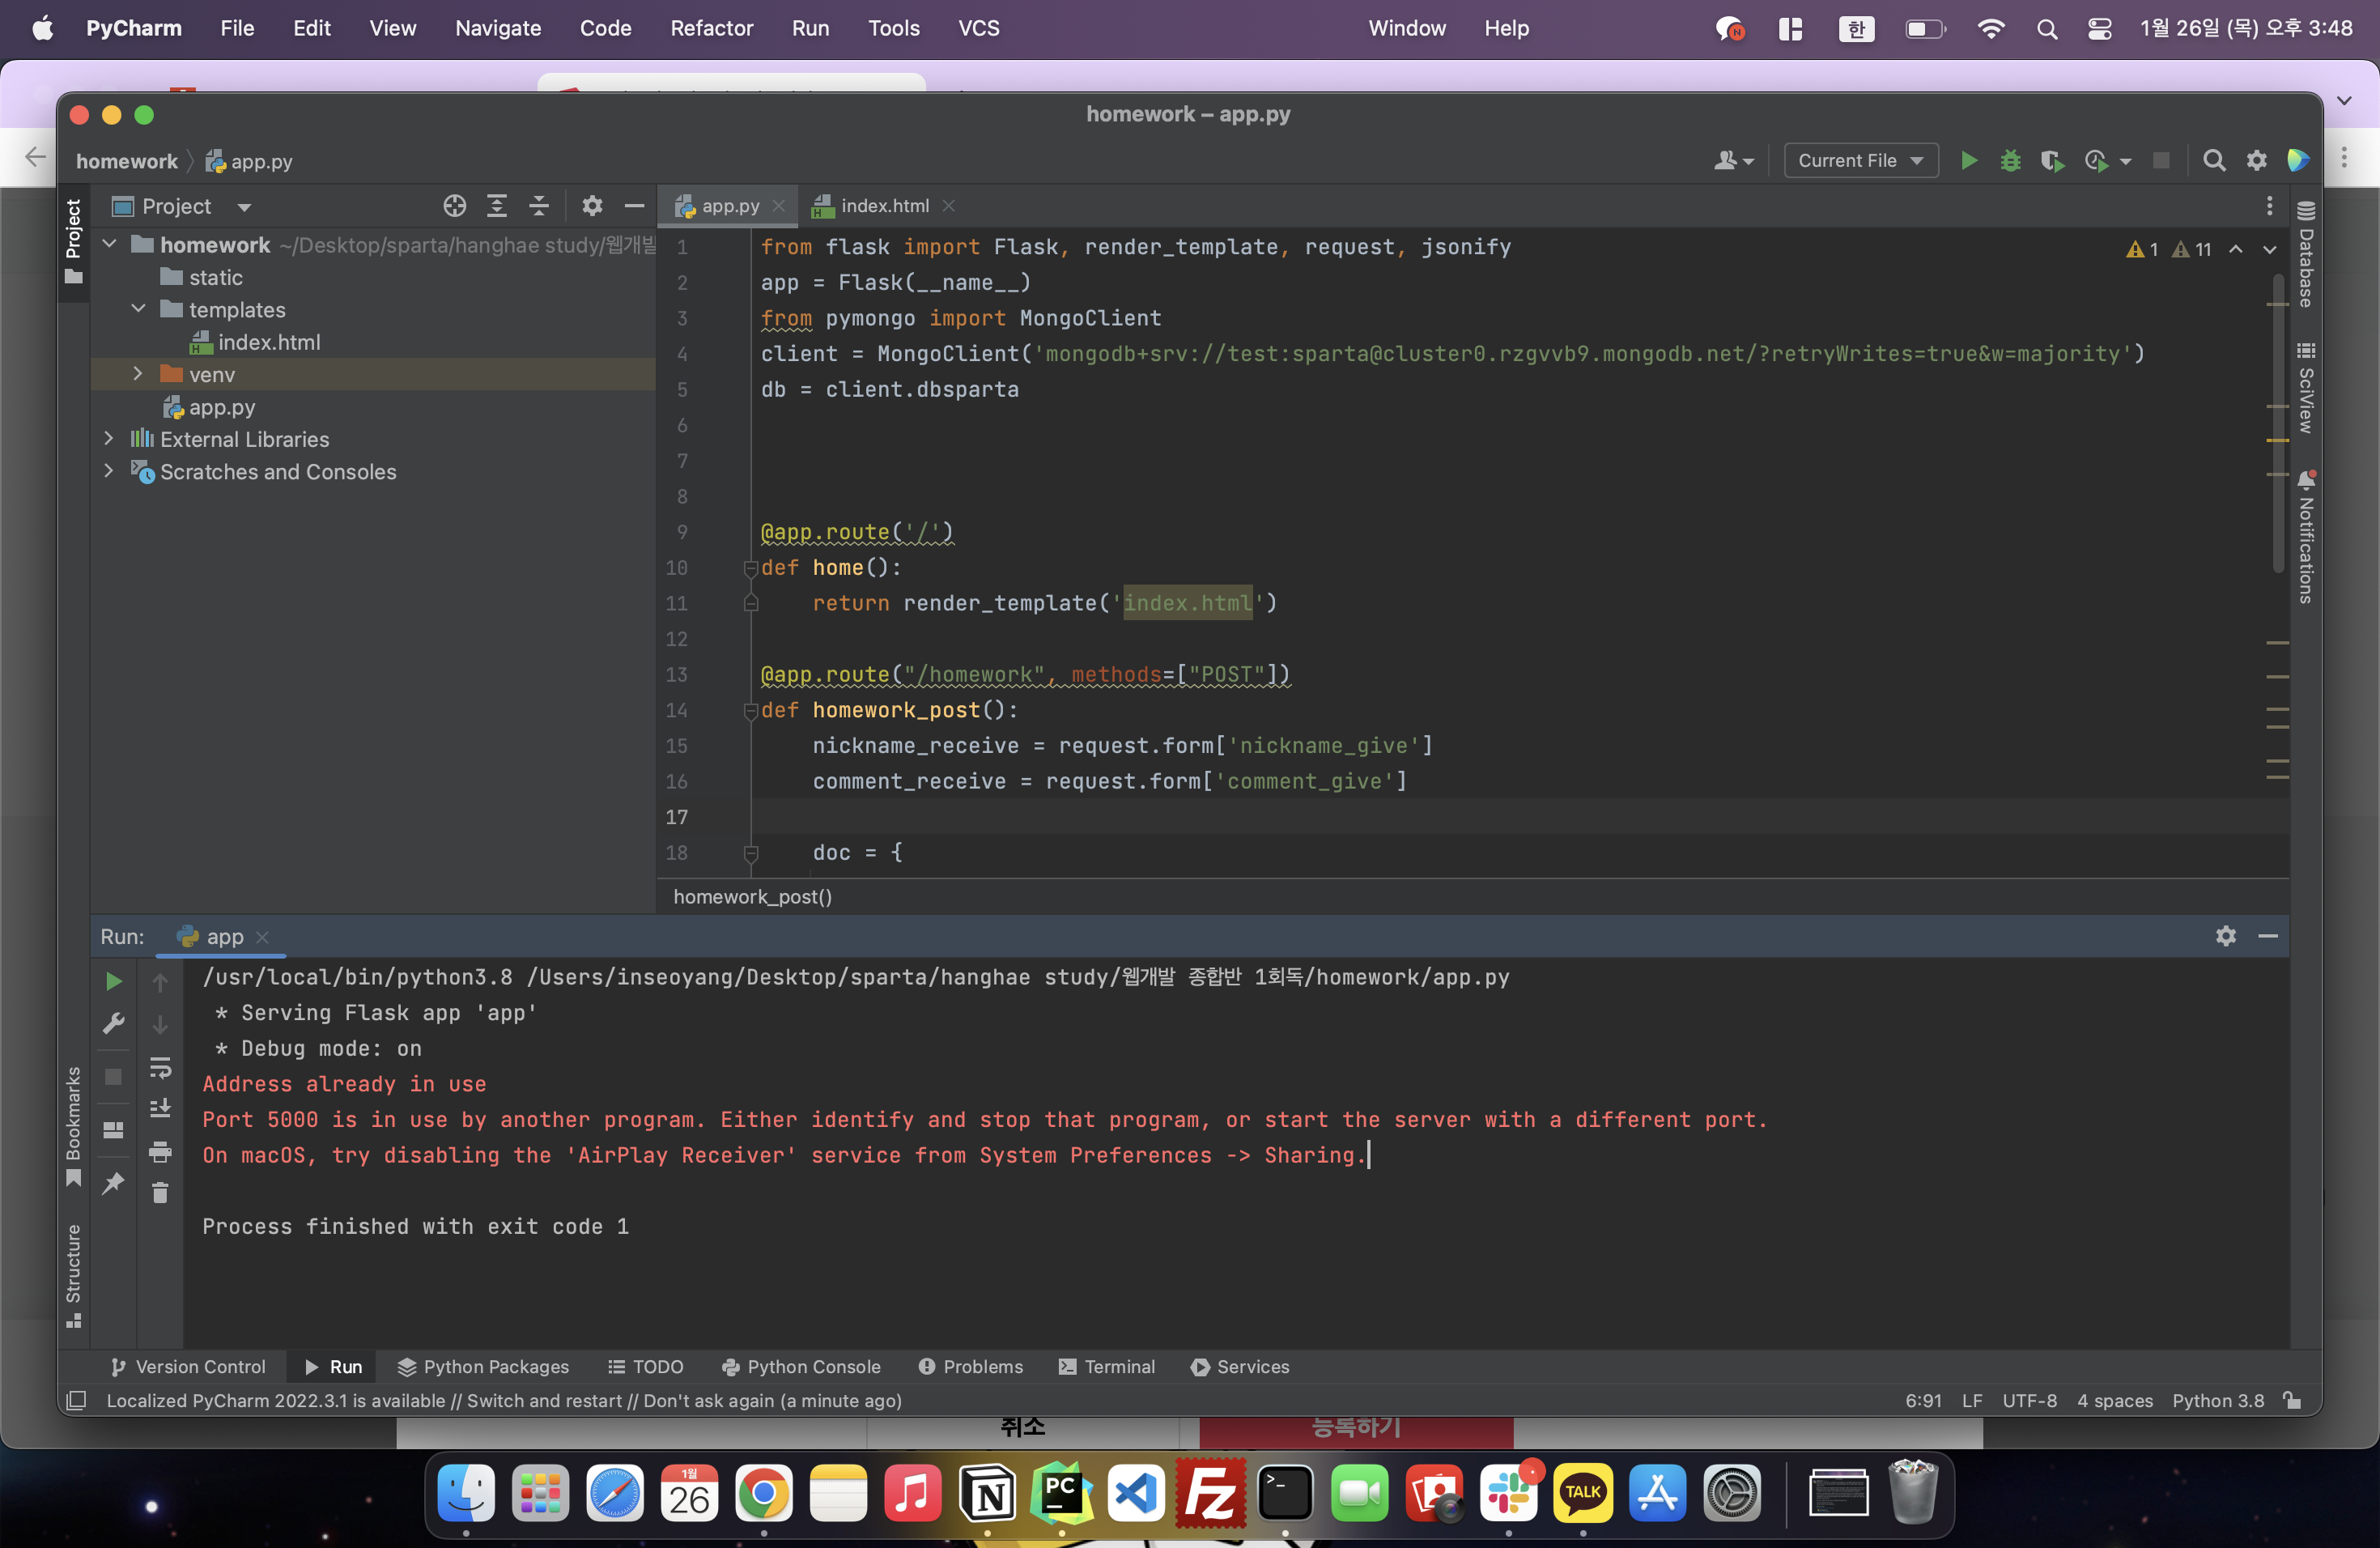Open run configuration wrench icon in Run panel
The image size is (2380, 1548).
(x=114, y=1024)
